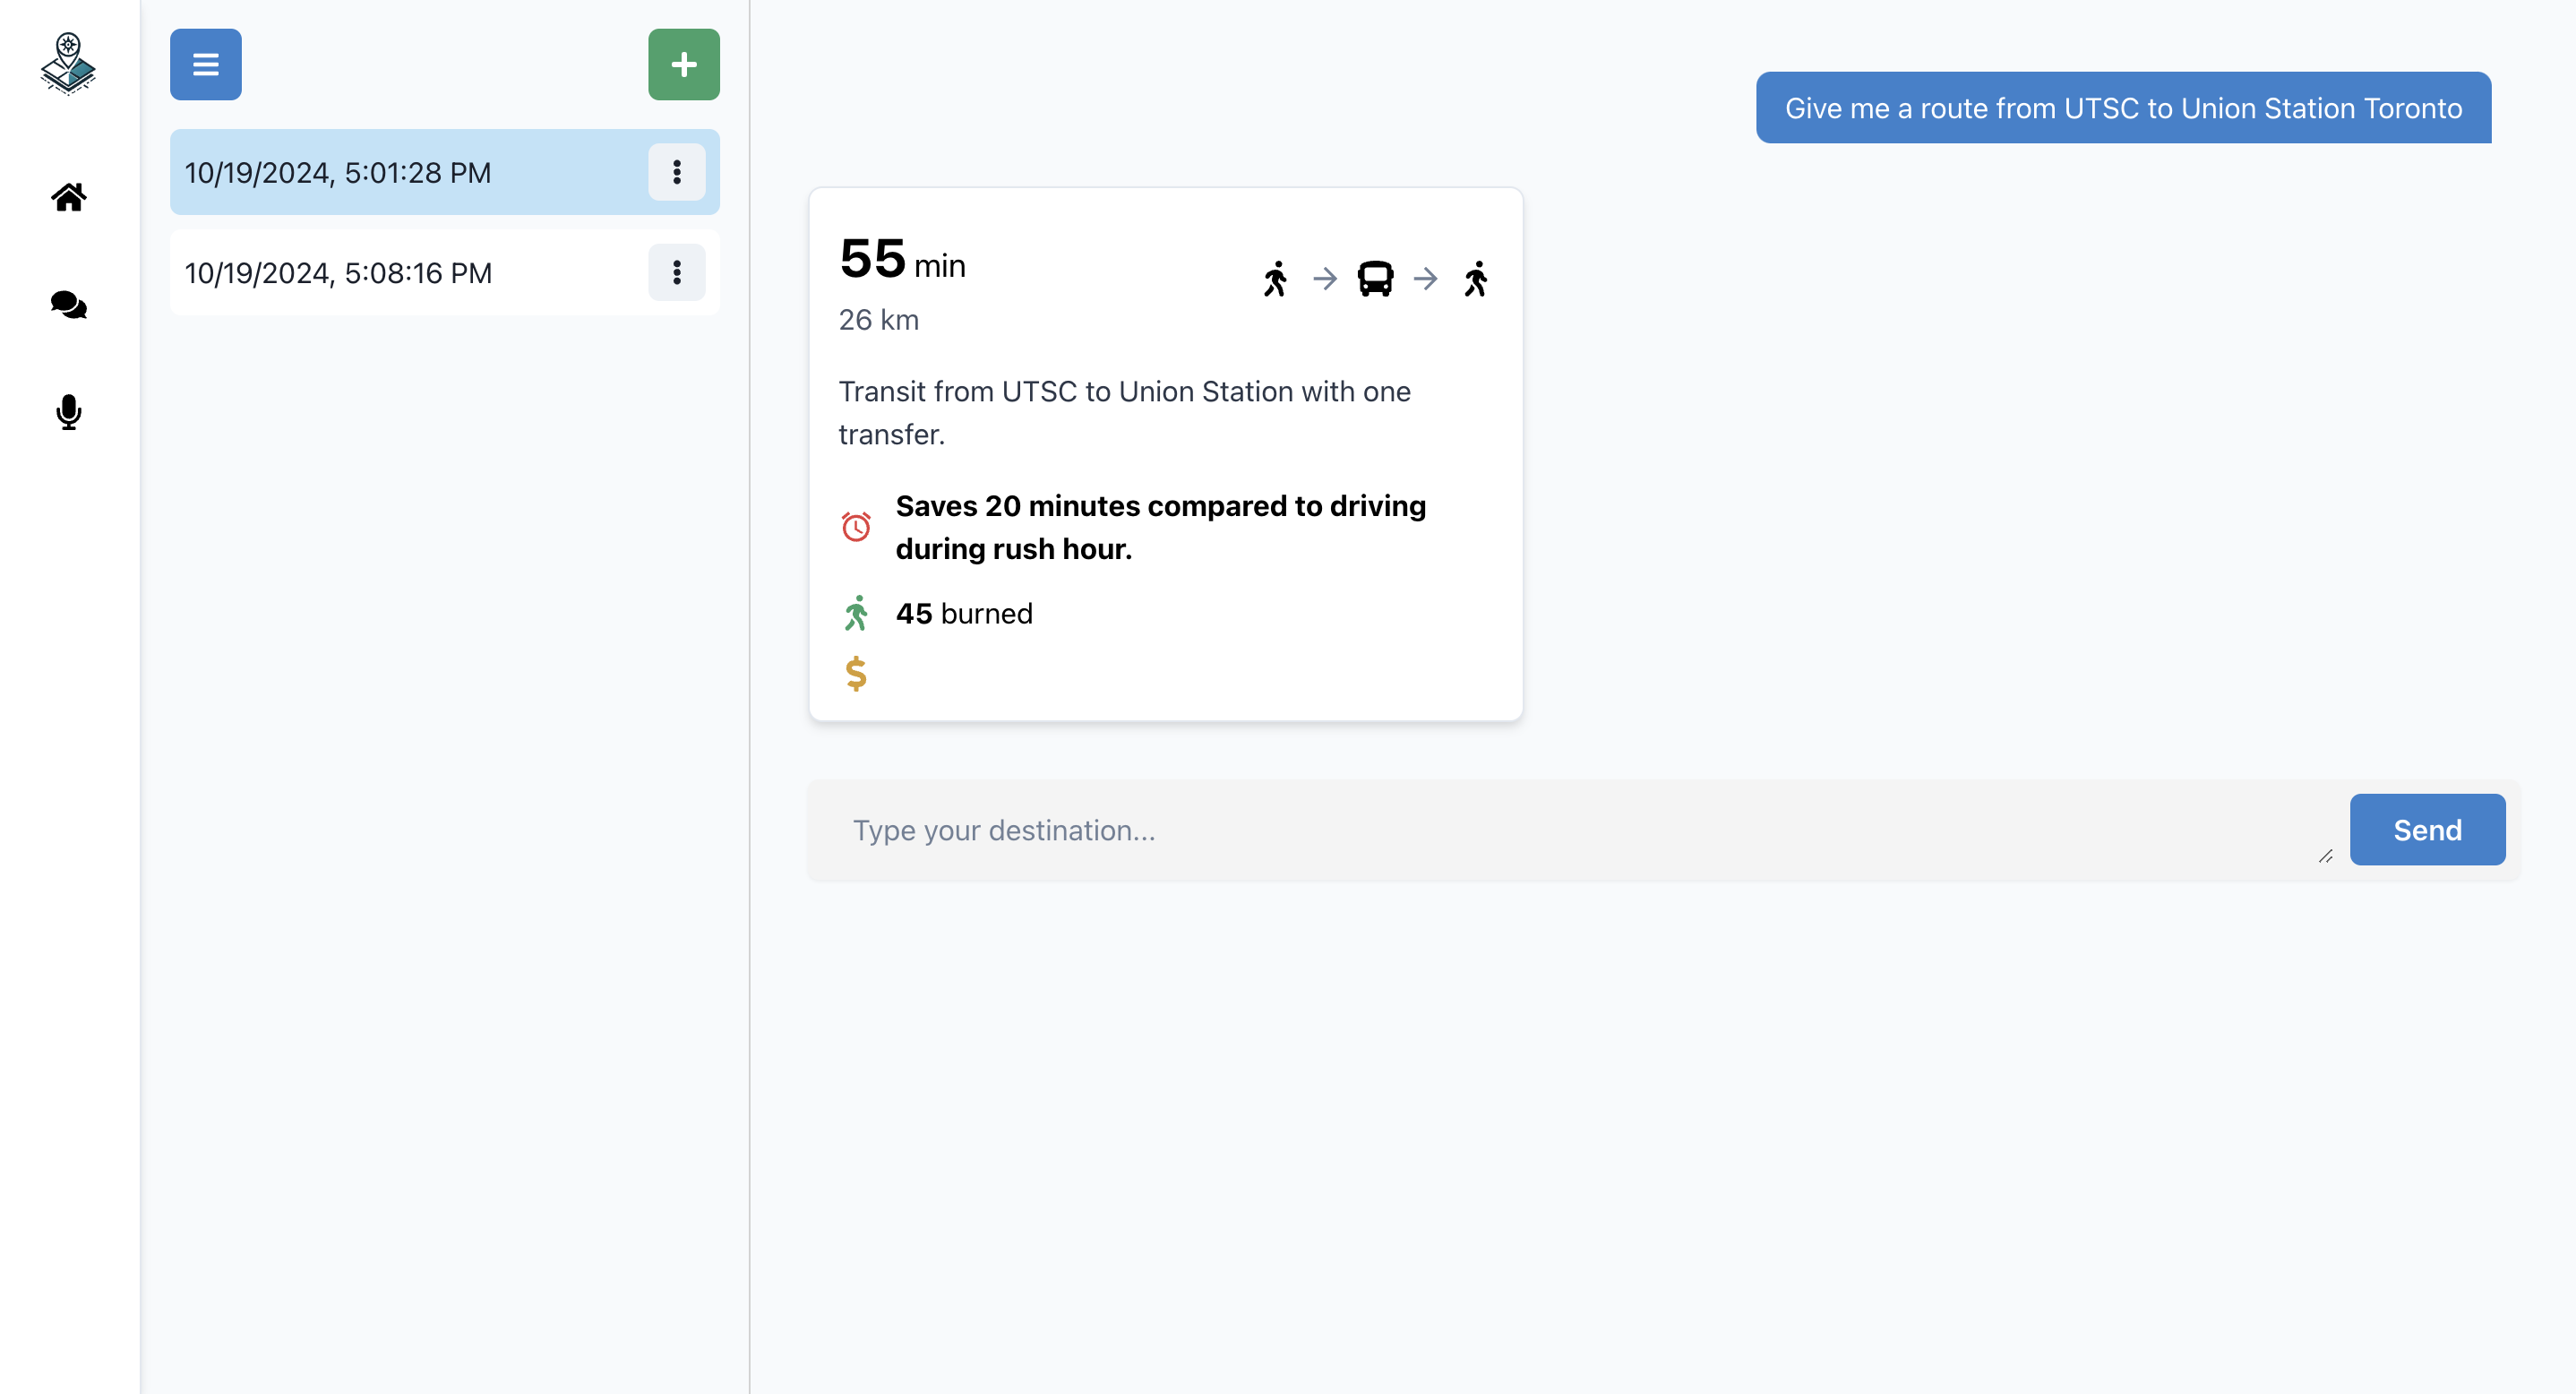
Task: Click the blue user message bubble
Action: coord(2123,108)
